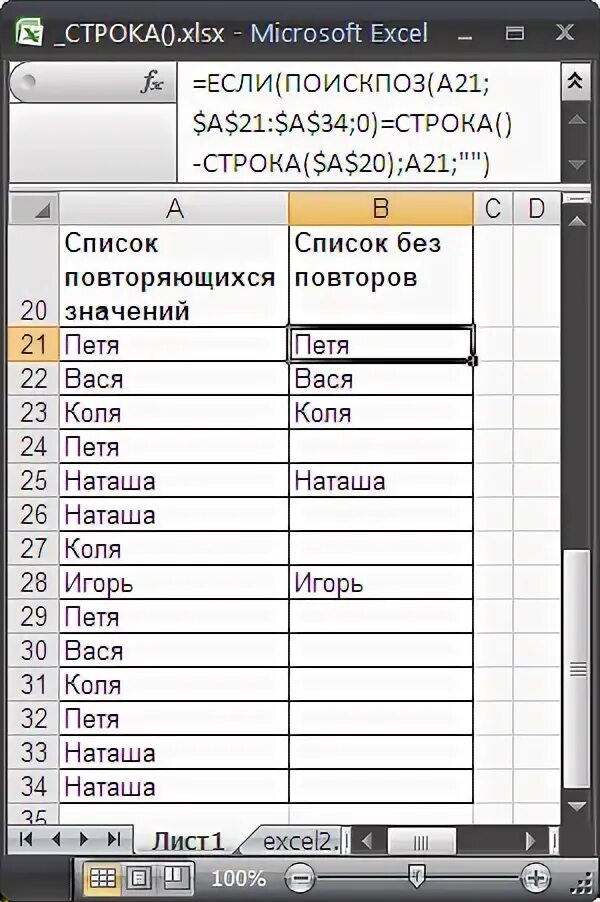Screen dimensions: 600x902
Task: Go to first sheet tab arrow
Action: pyautogui.click(x=26, y=839)
